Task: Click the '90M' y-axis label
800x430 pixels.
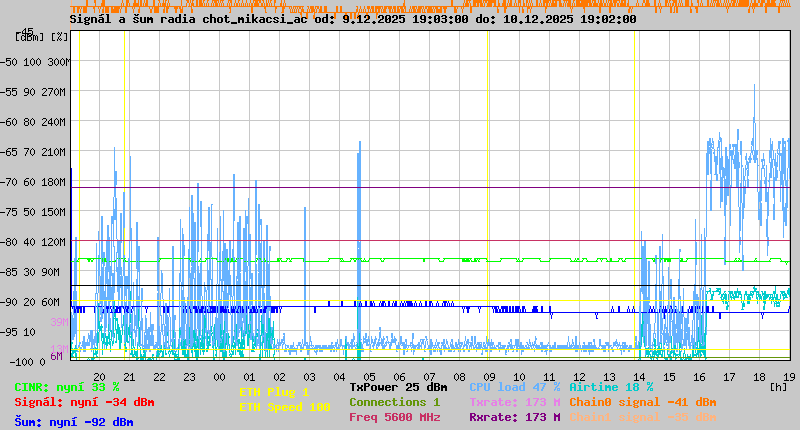Action: coord(50,272)
